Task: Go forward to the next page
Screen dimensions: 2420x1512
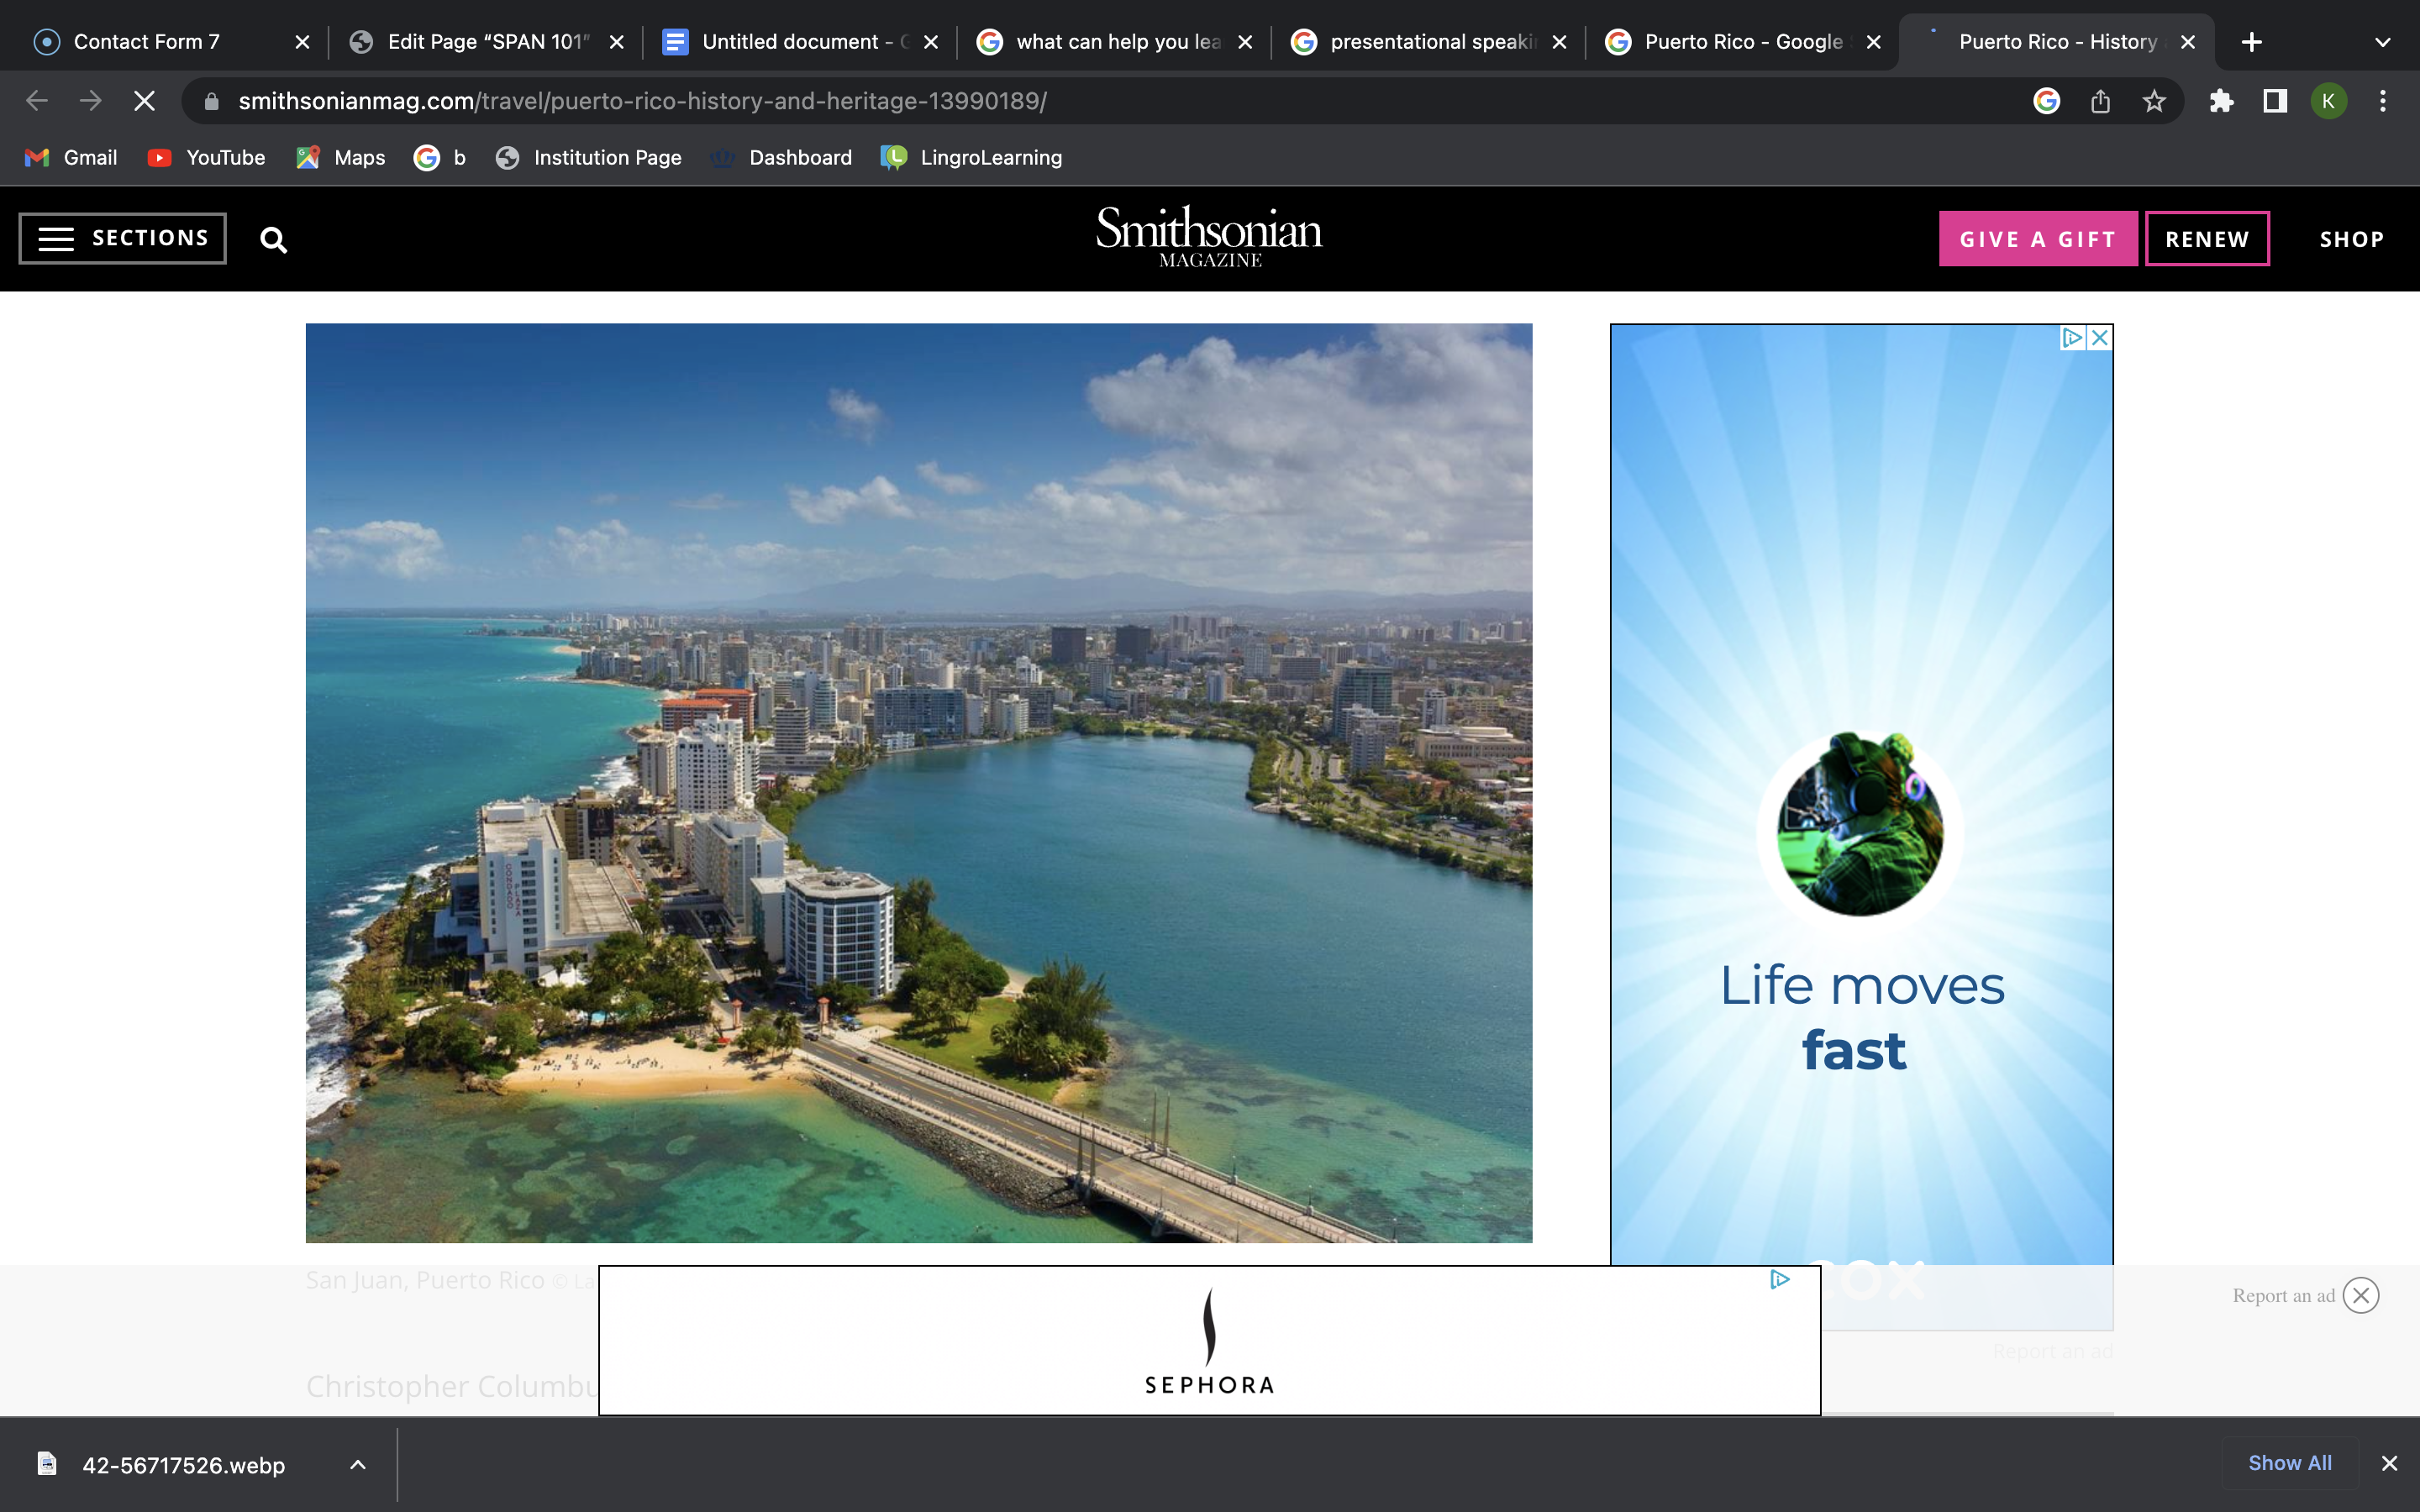Action: point(91,101)
